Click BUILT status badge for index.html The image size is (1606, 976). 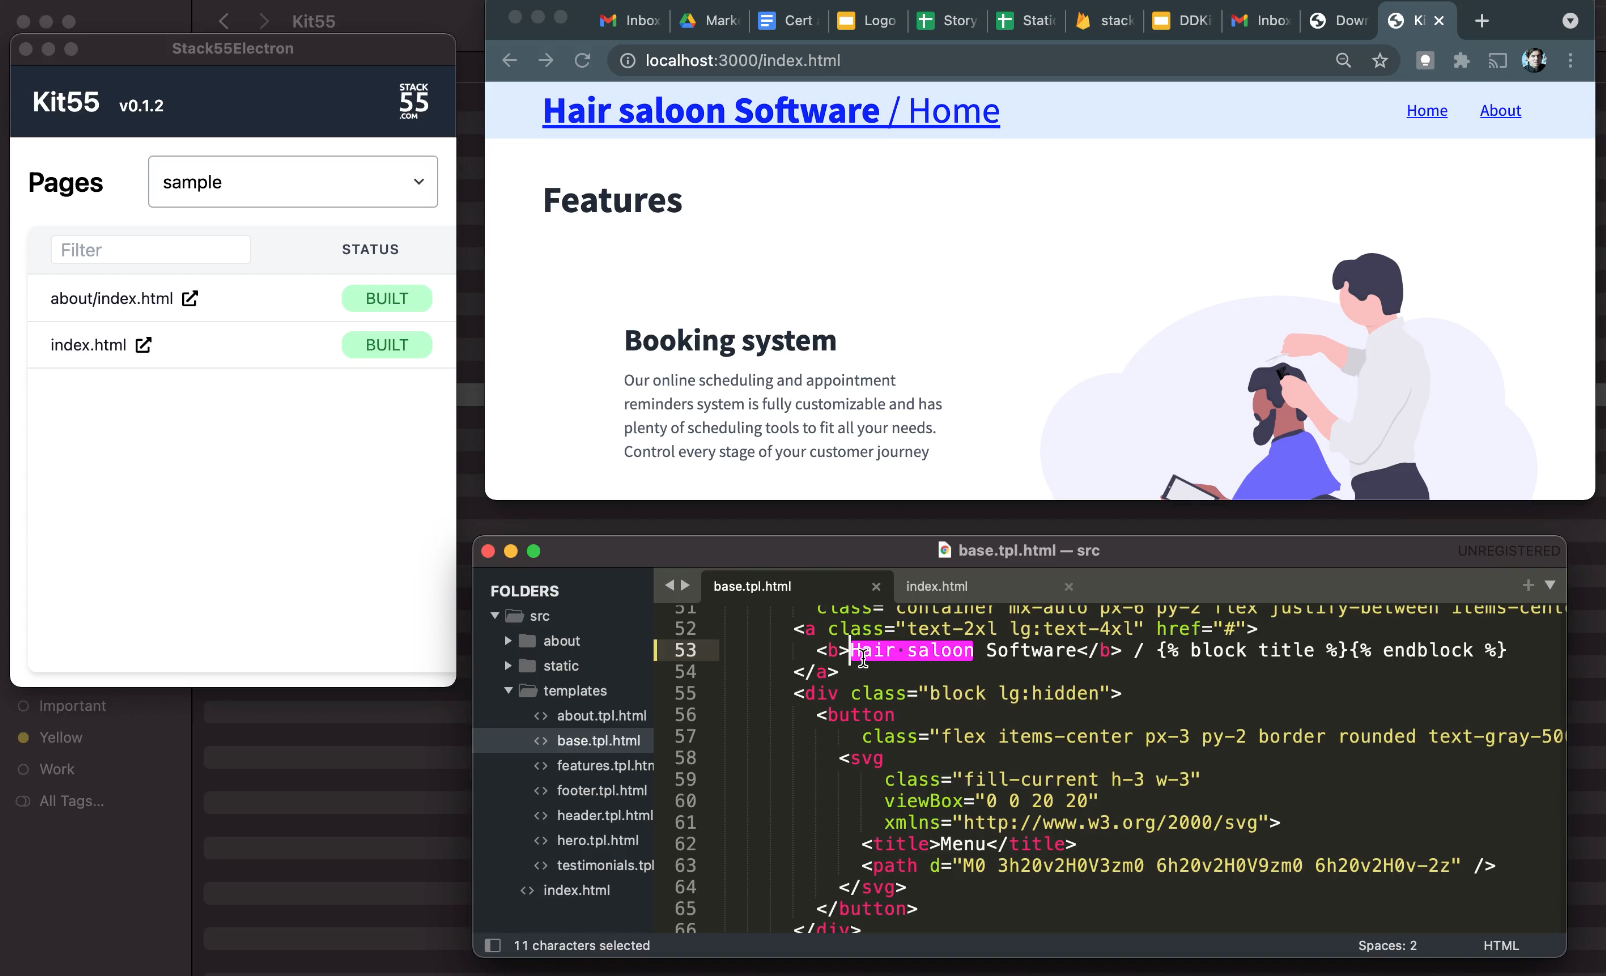[x=387, y=345]
